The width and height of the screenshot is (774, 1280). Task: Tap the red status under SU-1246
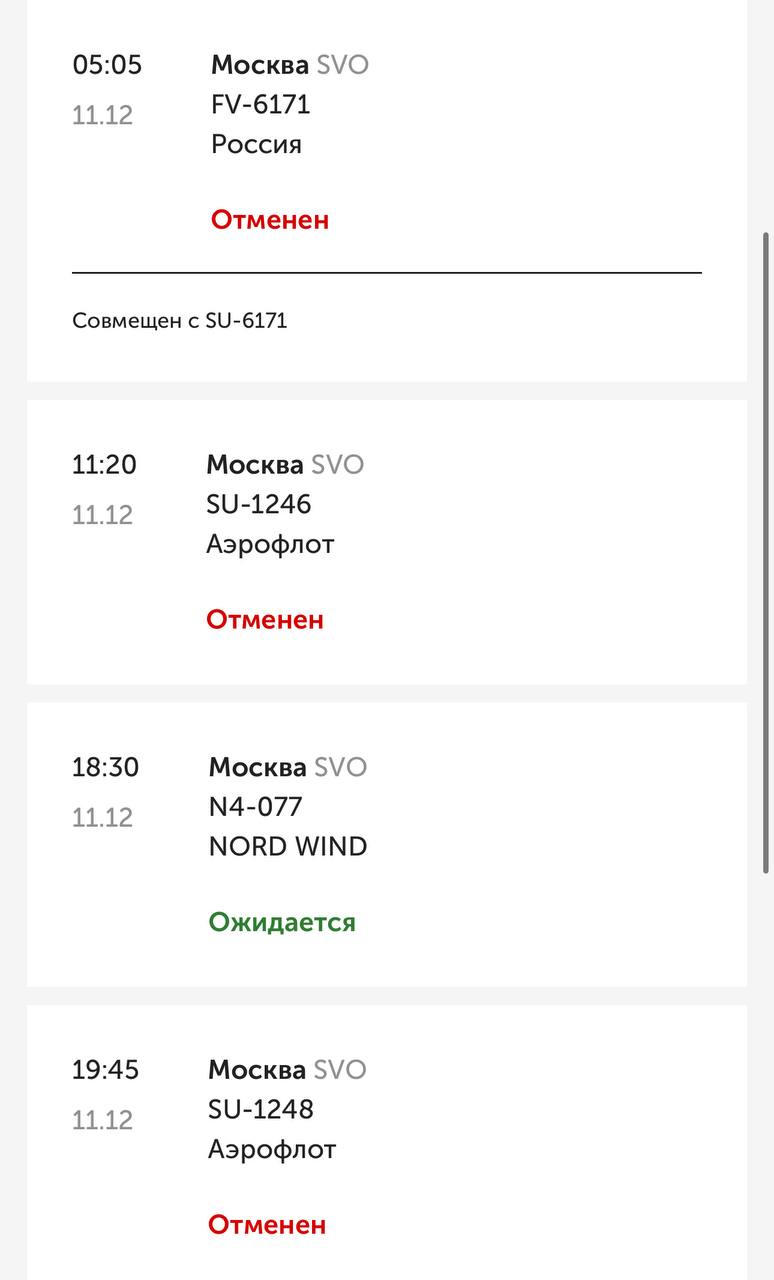coord(265,620)
